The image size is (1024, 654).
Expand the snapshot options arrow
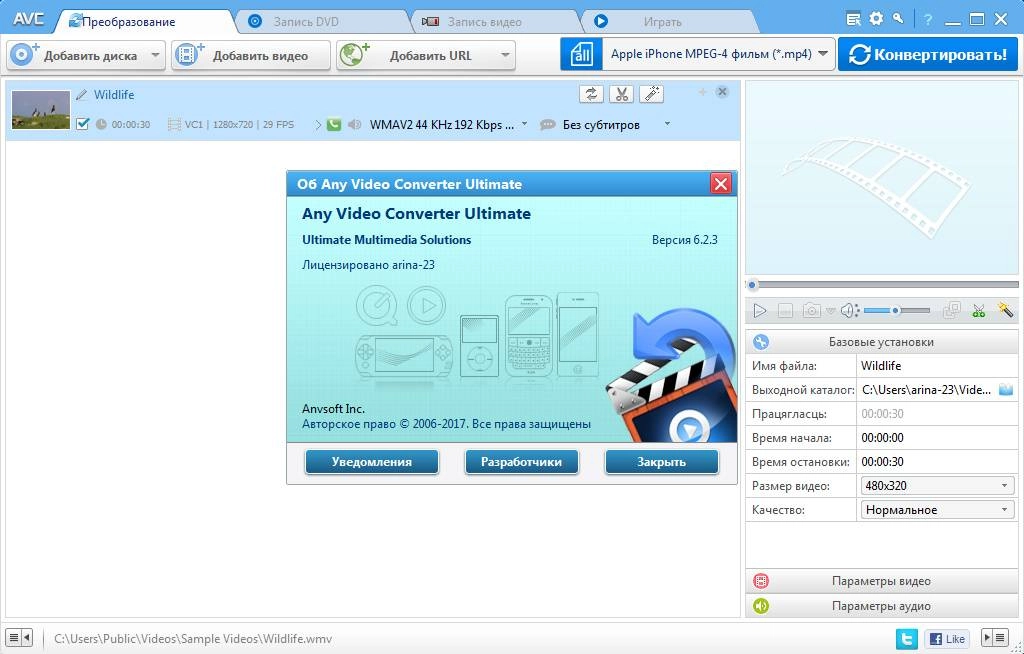(x=831, y=312)
